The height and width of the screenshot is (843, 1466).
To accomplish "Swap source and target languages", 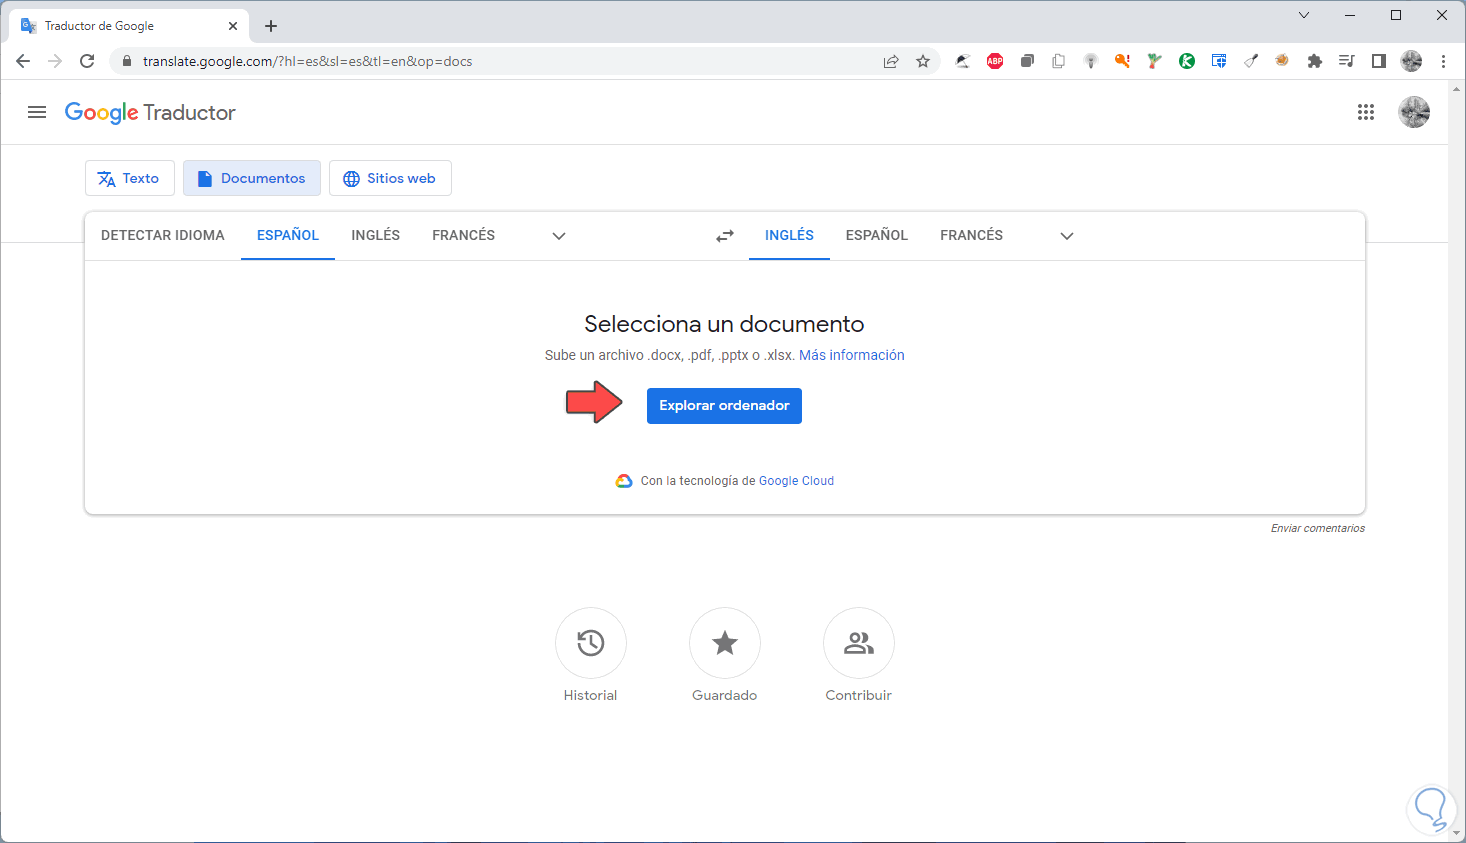I will pos(725,236).
